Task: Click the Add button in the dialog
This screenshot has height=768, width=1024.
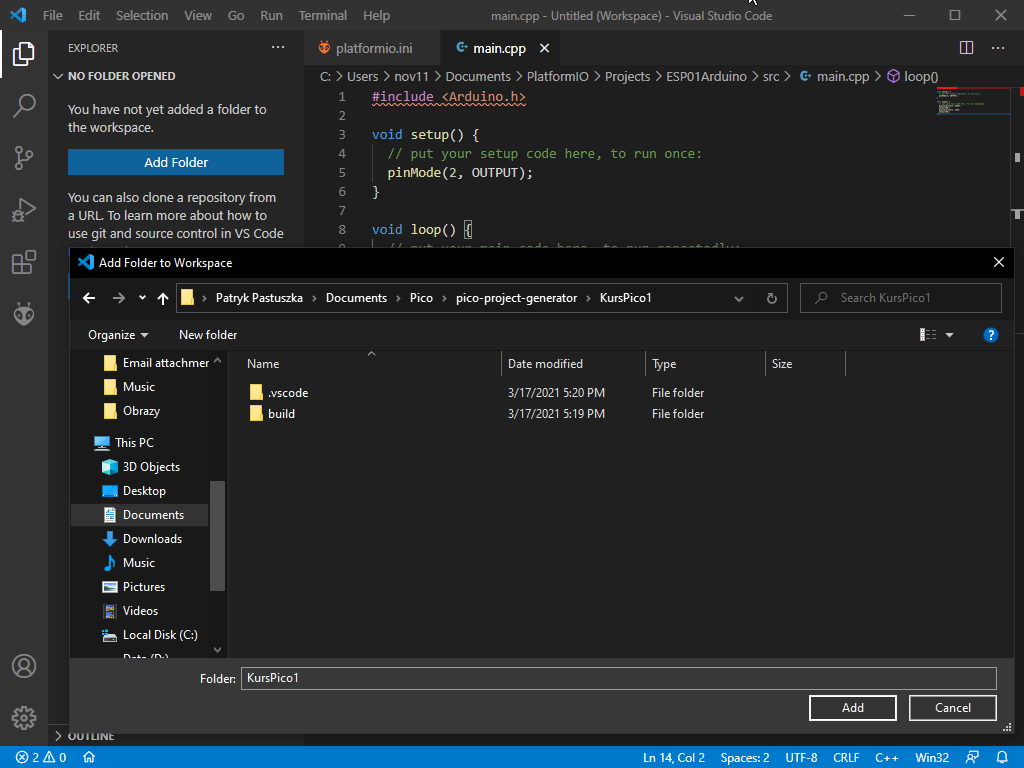Action: pyautogui.click(x=852, y=707)
